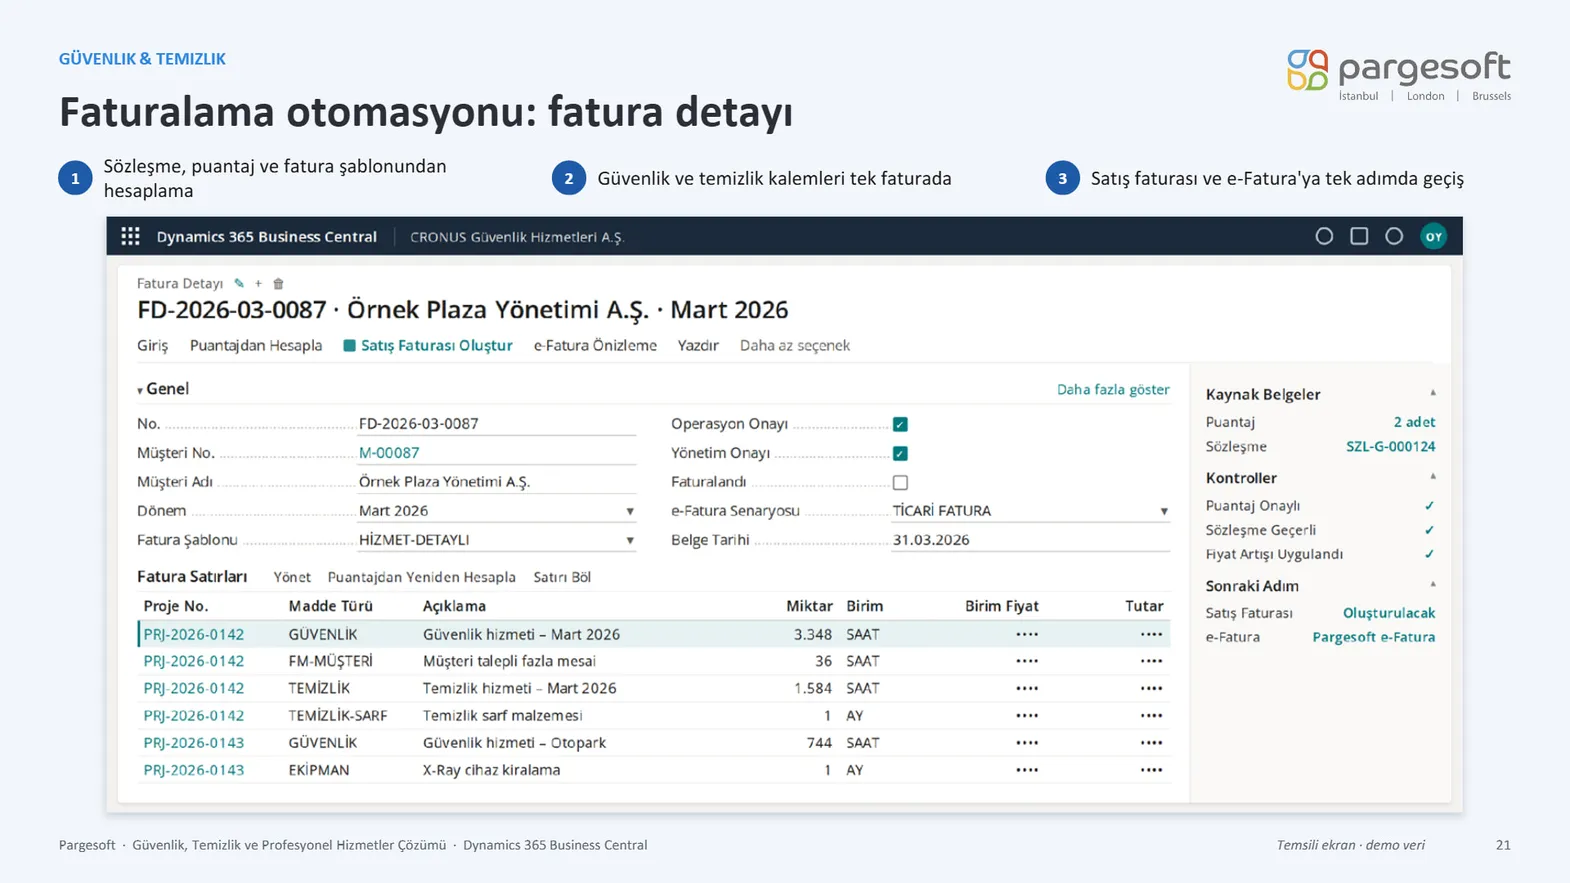Select the X-Ray cihaz kiralama row
The image size is (1570, 883).
[x=654, y=770]
